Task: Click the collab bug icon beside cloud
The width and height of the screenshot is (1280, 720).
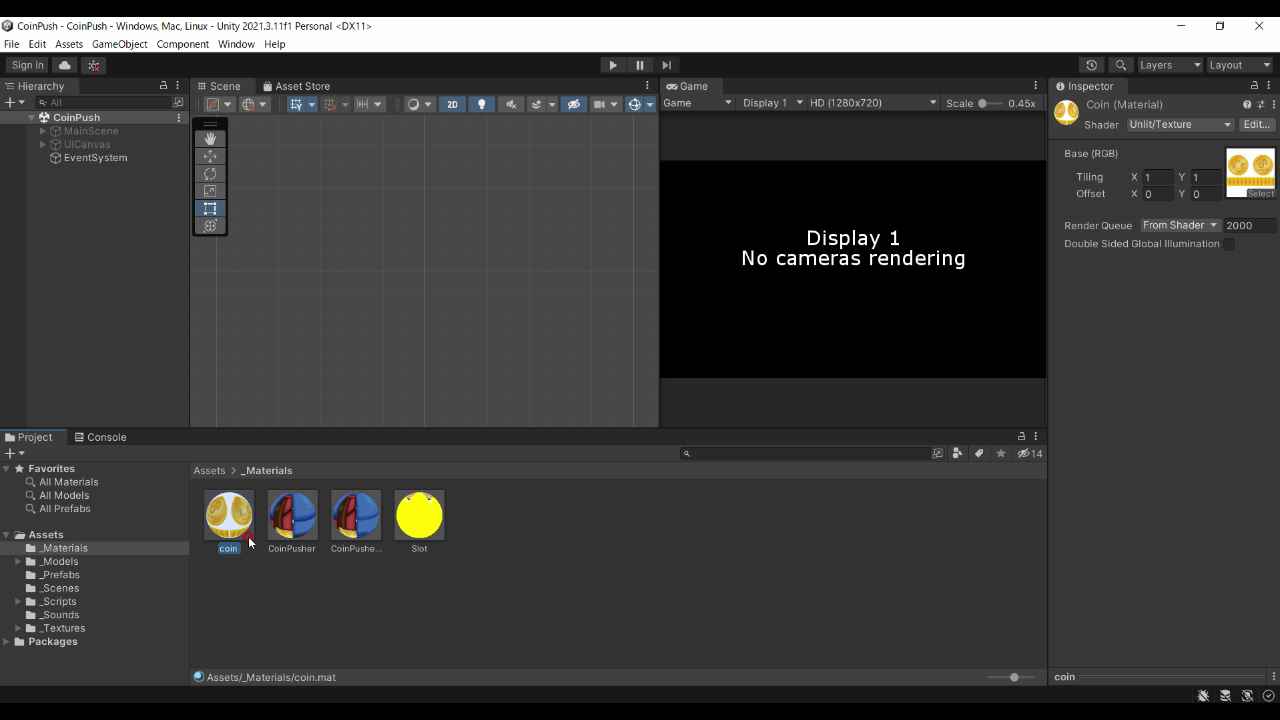Action: (94, 65)
